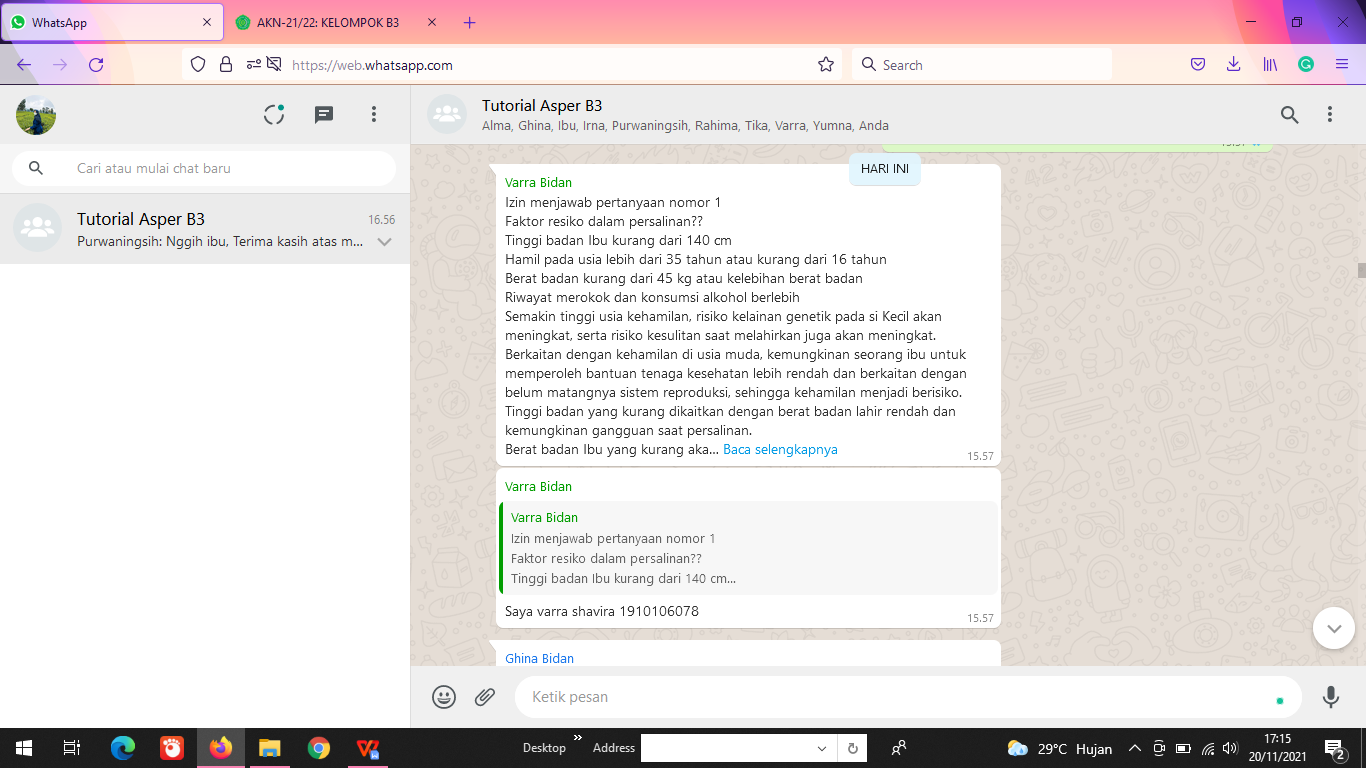This screenshot has height=768, width=1366.
Task: Go back with the browser back arrow
Action: tap(24, 65)
